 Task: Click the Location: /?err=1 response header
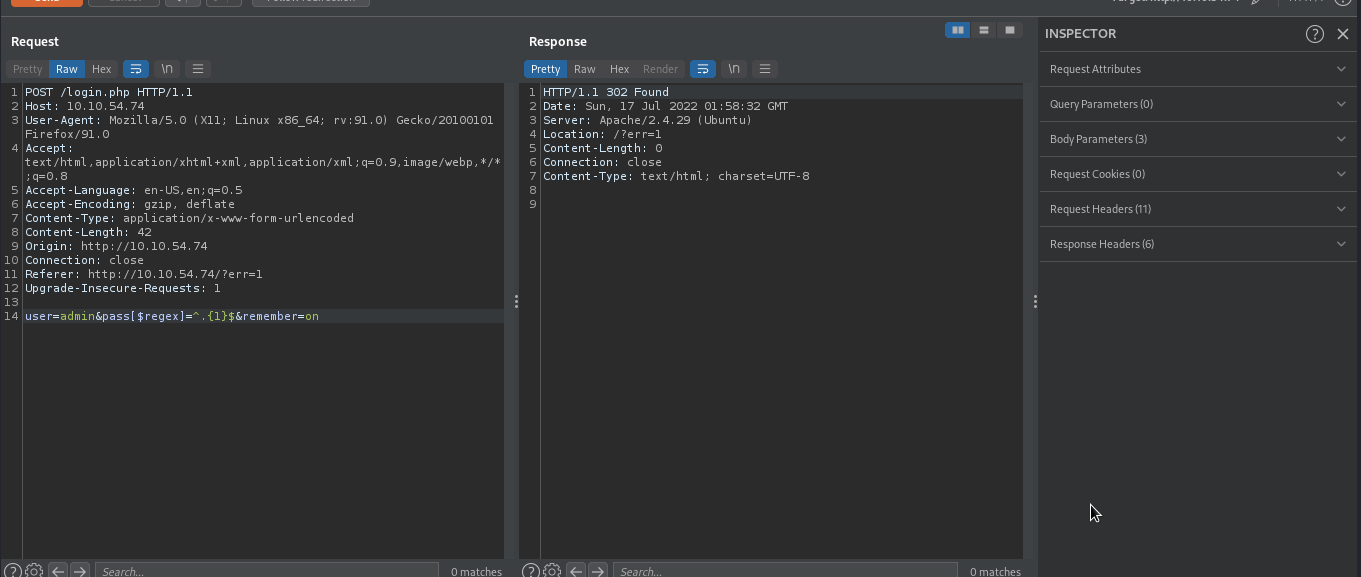tap(602, 134)
